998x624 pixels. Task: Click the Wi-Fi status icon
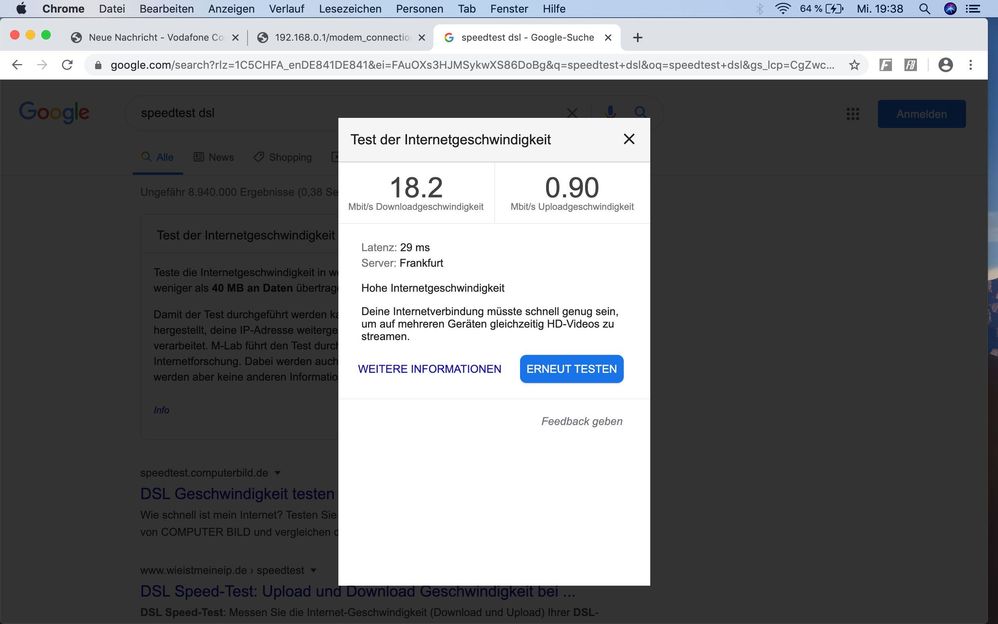783,9
